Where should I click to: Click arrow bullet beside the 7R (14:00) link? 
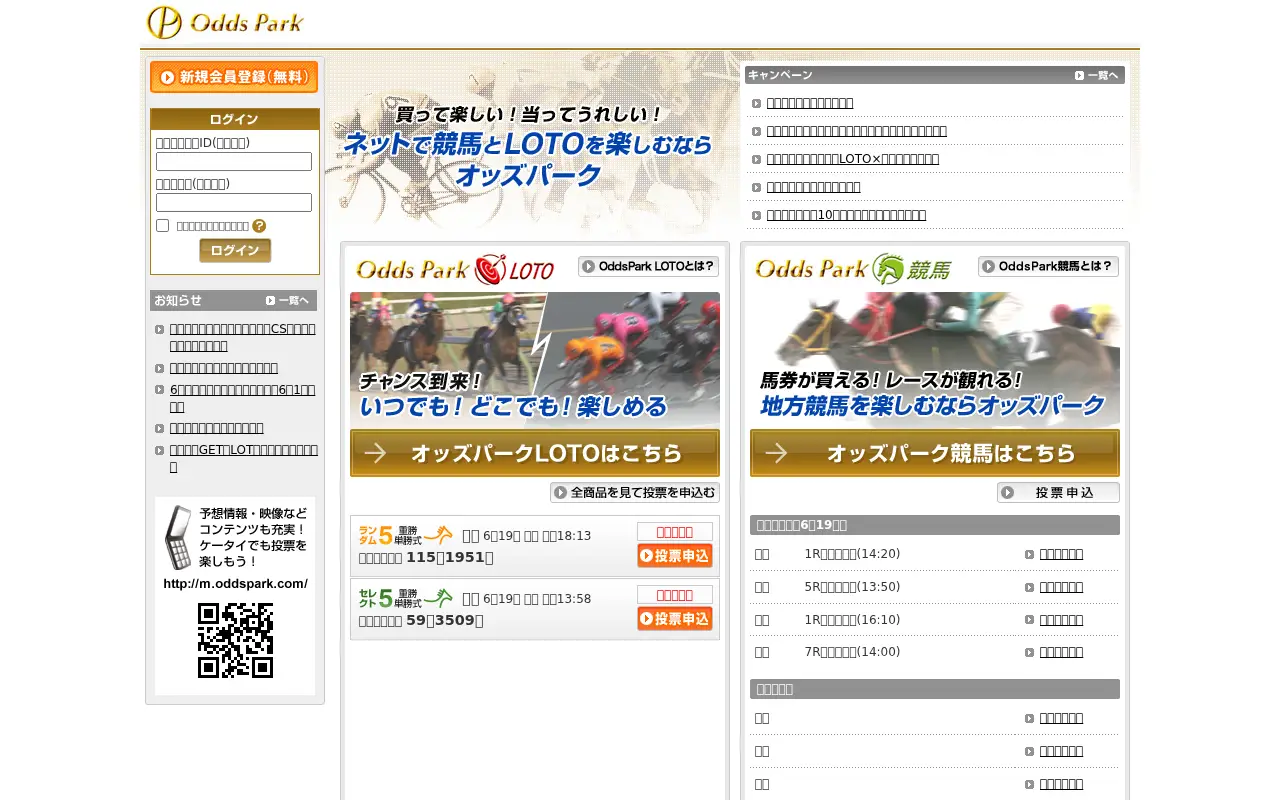(1029, 653)
